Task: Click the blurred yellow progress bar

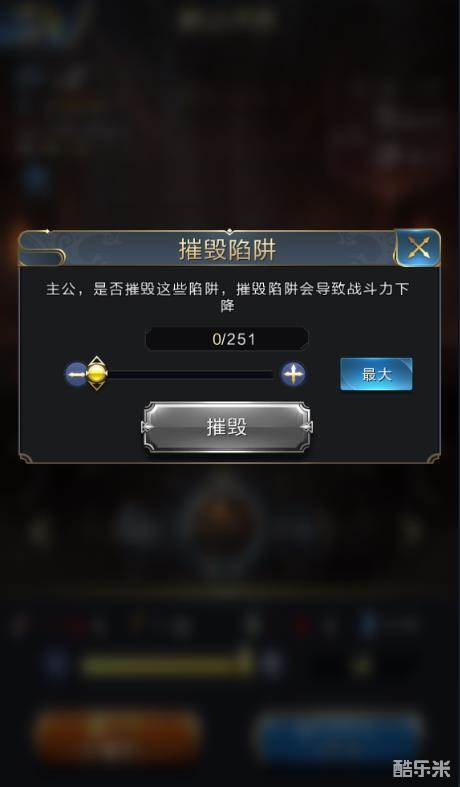Action: pos(167,665)
